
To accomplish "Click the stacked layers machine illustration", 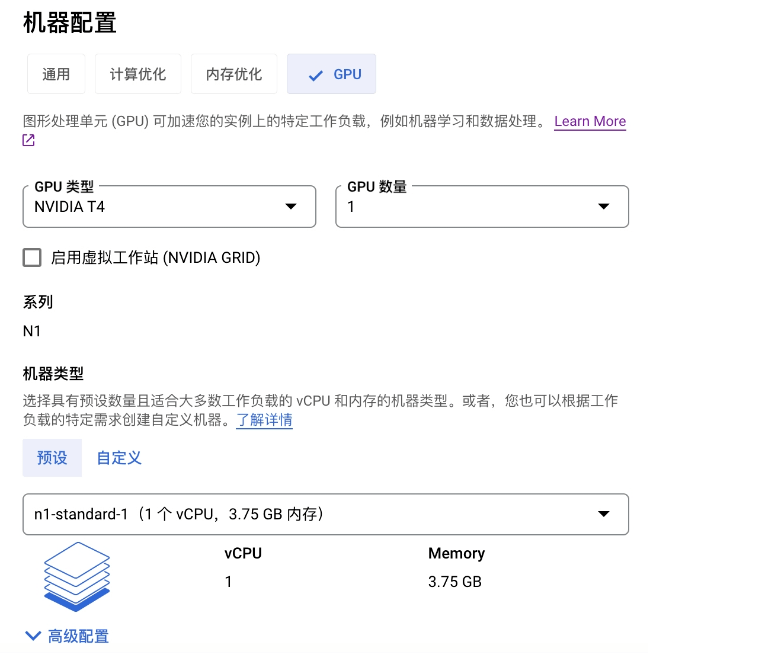I will [x=77, y=577].
